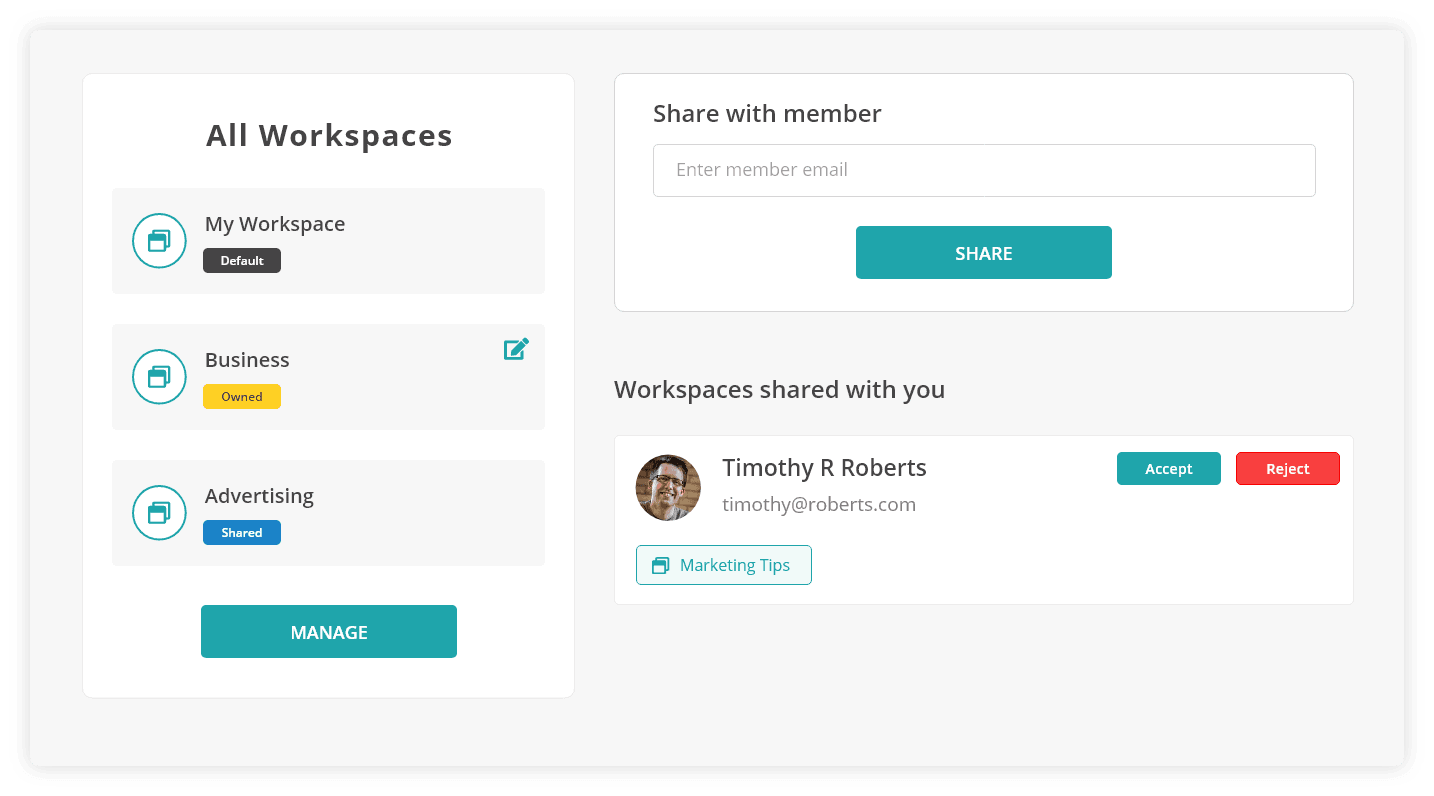Click the timothy@roberts.com email address
The height and width of the screenshot is (796, 1434).
(x=819, y=505)
